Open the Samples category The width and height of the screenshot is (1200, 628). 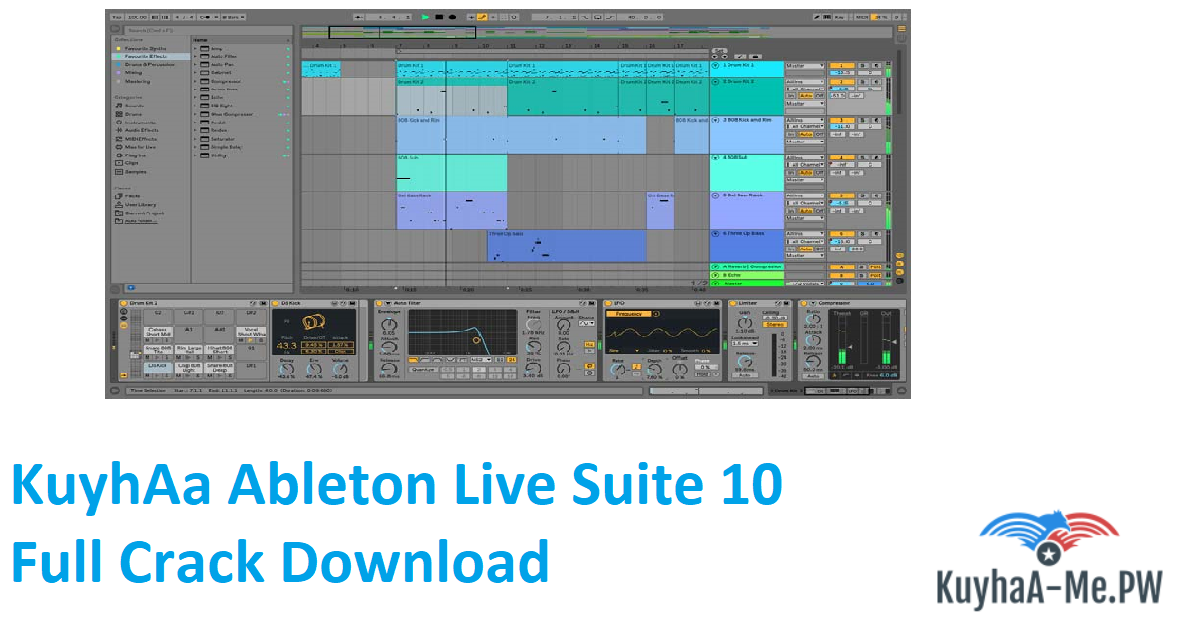(135, 171)
